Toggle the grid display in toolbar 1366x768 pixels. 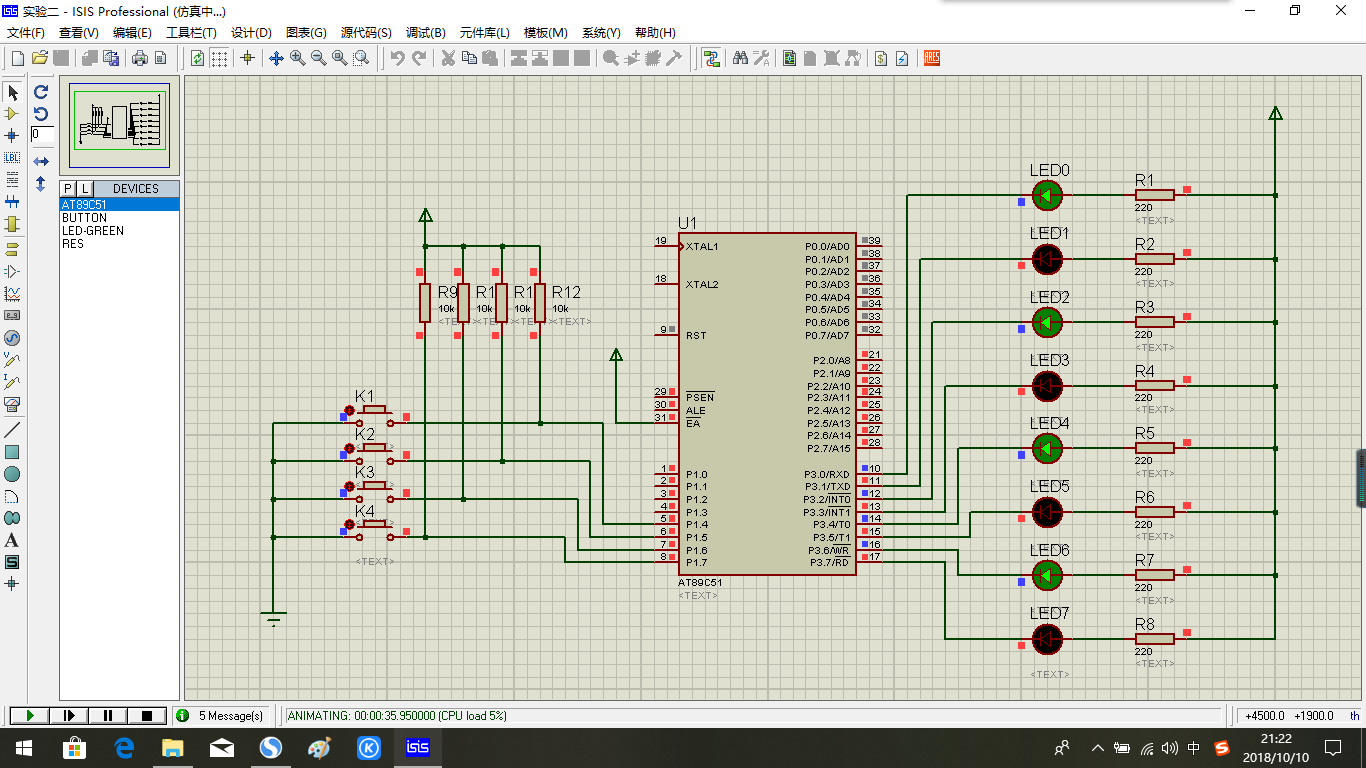pos(219,58)
